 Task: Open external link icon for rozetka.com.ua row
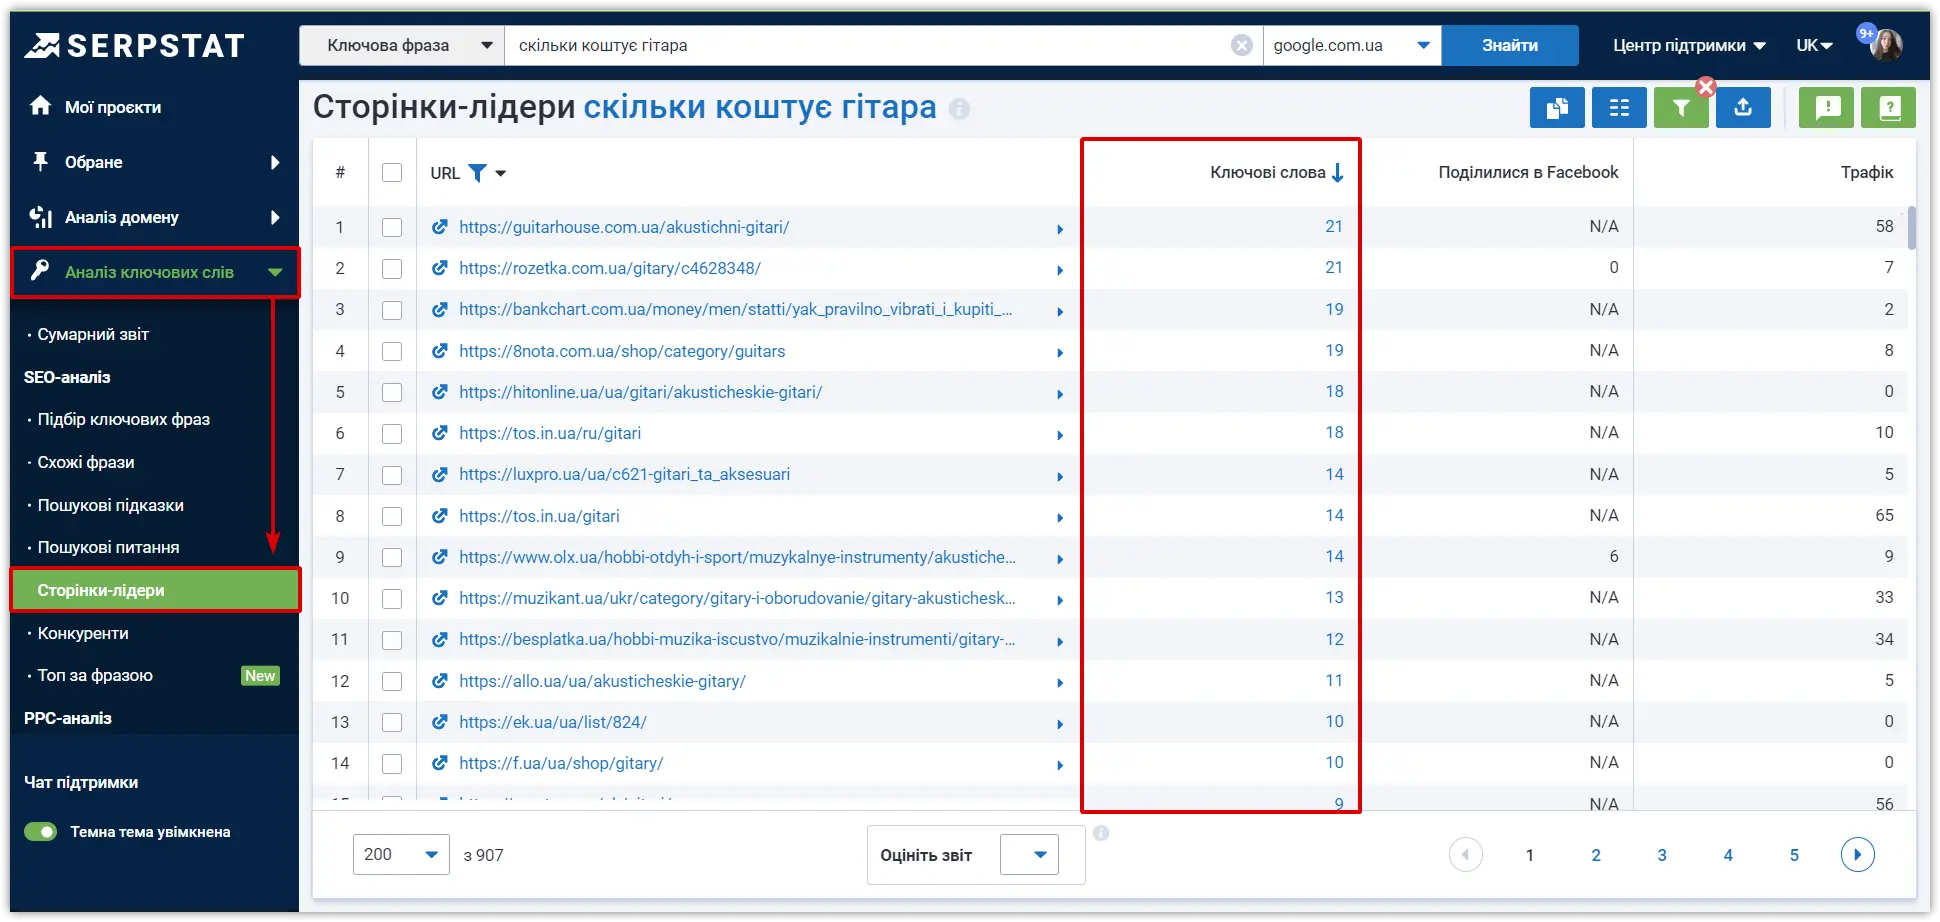coord(439,268)
